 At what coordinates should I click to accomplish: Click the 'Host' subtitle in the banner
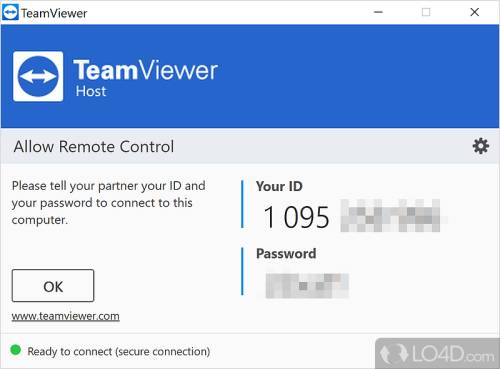coord(91,91)
